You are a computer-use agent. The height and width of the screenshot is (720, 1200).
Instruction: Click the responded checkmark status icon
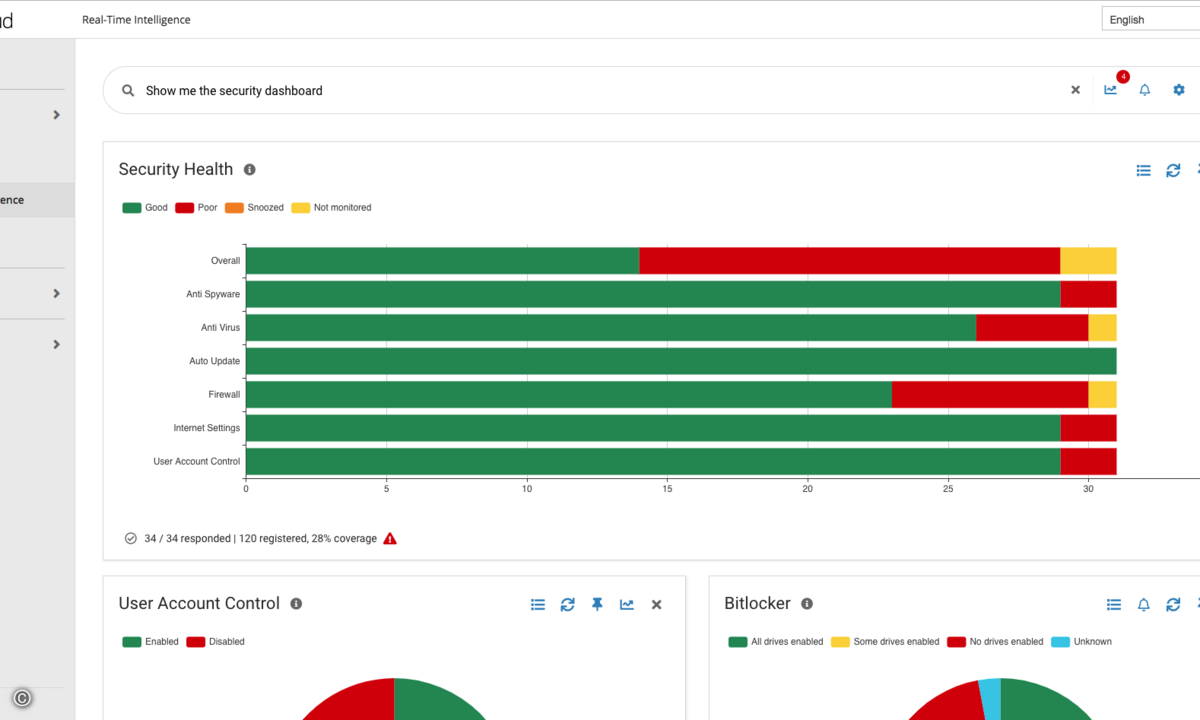coord(130,538)
